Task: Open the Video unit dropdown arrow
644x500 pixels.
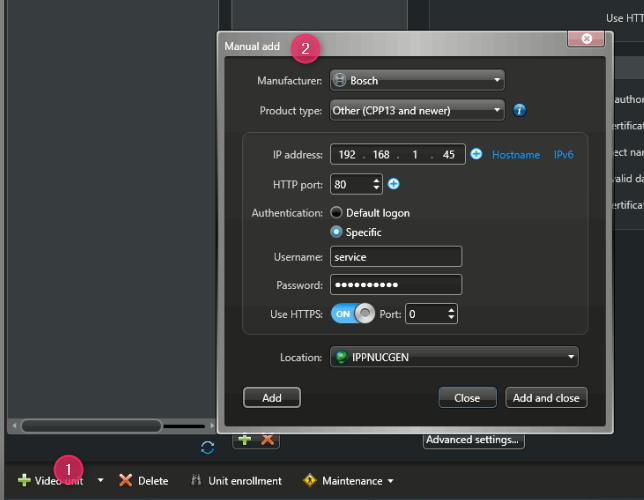Action: coord(101,481)
